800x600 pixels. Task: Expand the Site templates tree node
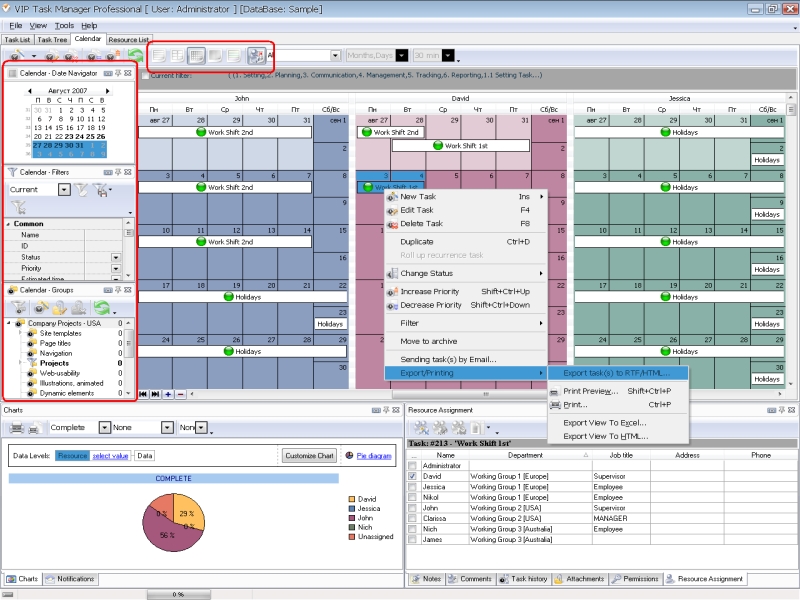(21, 333)
